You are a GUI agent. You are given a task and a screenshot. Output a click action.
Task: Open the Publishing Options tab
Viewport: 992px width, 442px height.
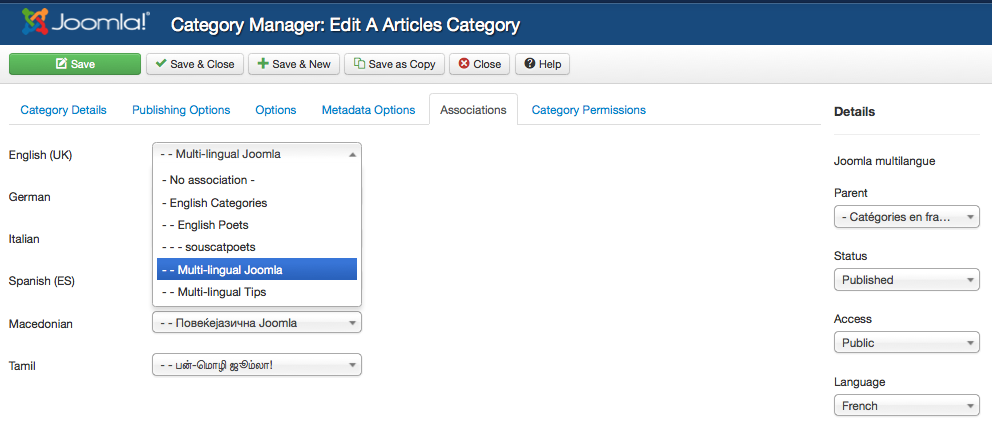click(x=181, y=110)
